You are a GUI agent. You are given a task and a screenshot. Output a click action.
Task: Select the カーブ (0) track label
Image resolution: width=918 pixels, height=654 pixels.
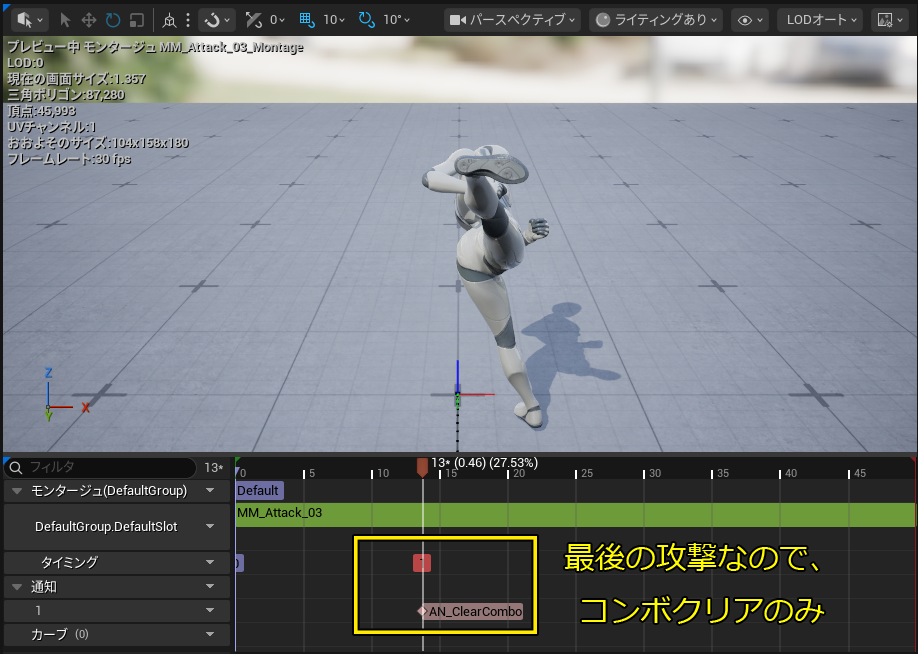point(60,634)
